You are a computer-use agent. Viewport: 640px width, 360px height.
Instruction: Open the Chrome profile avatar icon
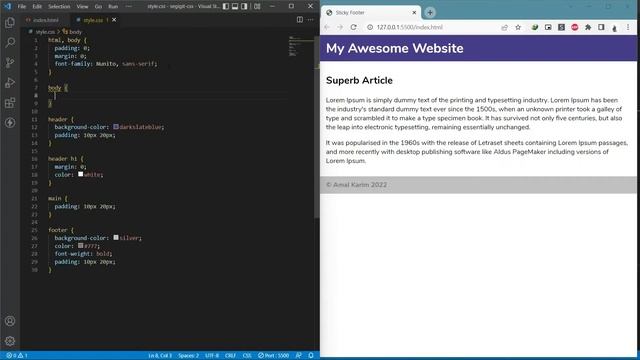click(614, 28)
